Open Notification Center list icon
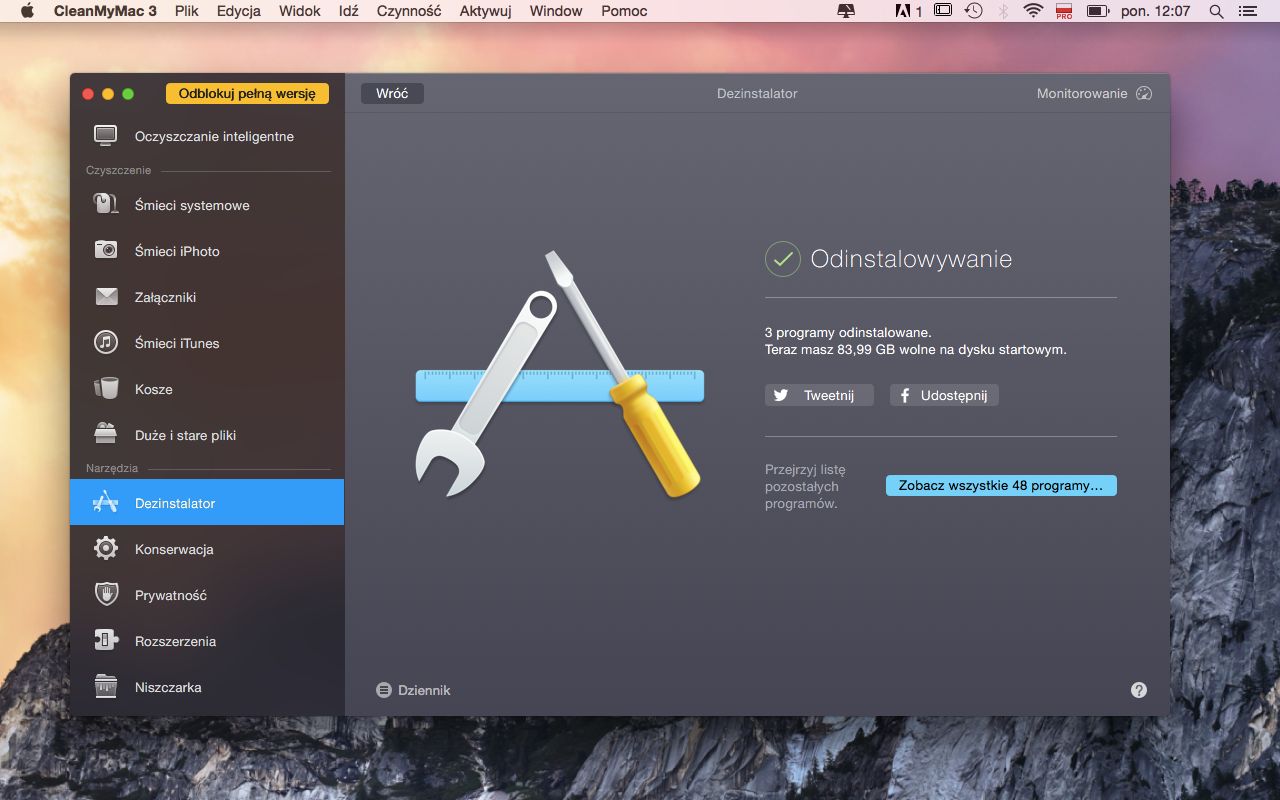Viewport: 1280px width, 800px height. click(1250, 11)
